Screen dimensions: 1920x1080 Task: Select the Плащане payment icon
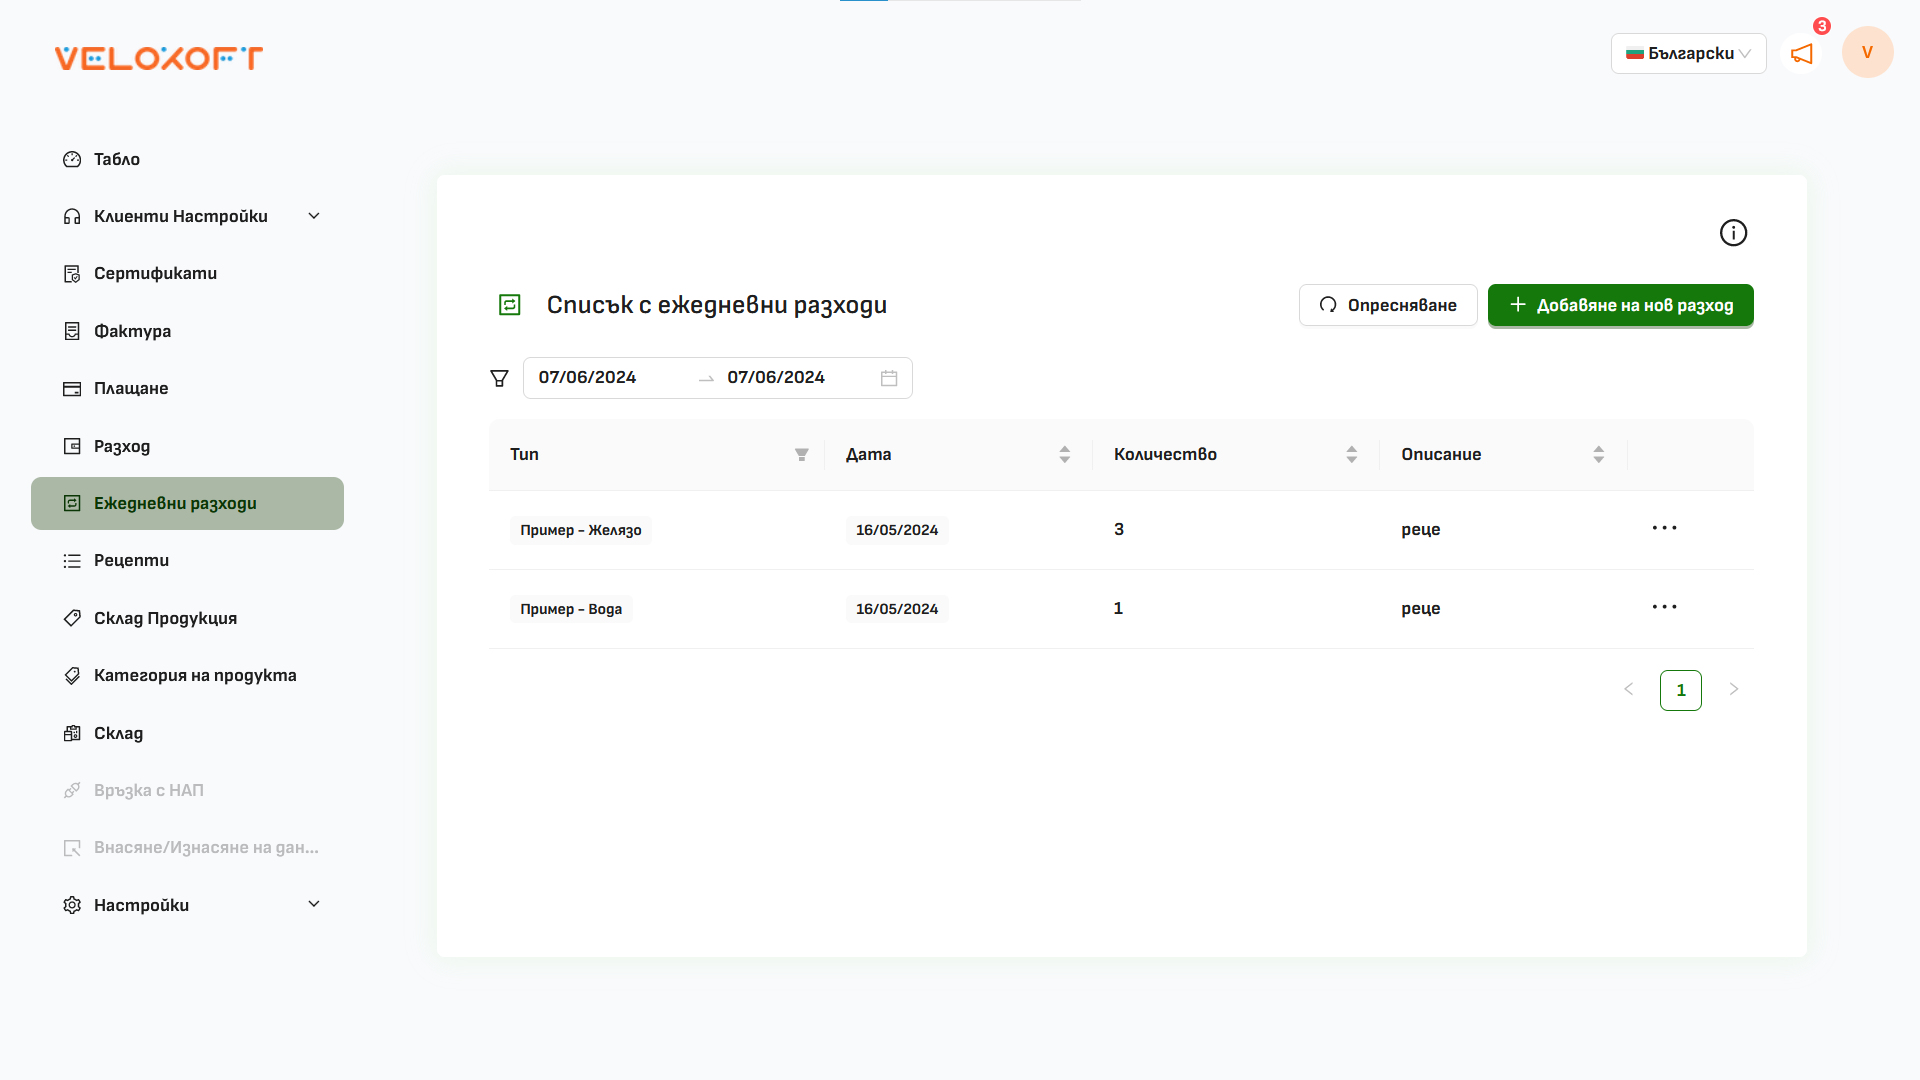pos(72,388)
